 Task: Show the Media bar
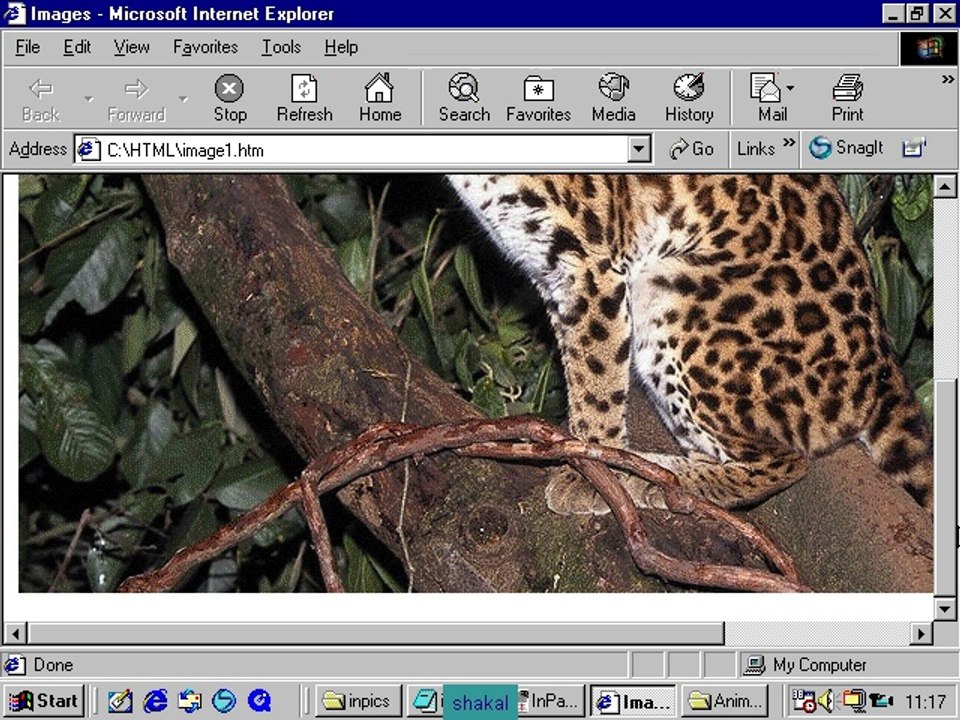pos(613,98)
